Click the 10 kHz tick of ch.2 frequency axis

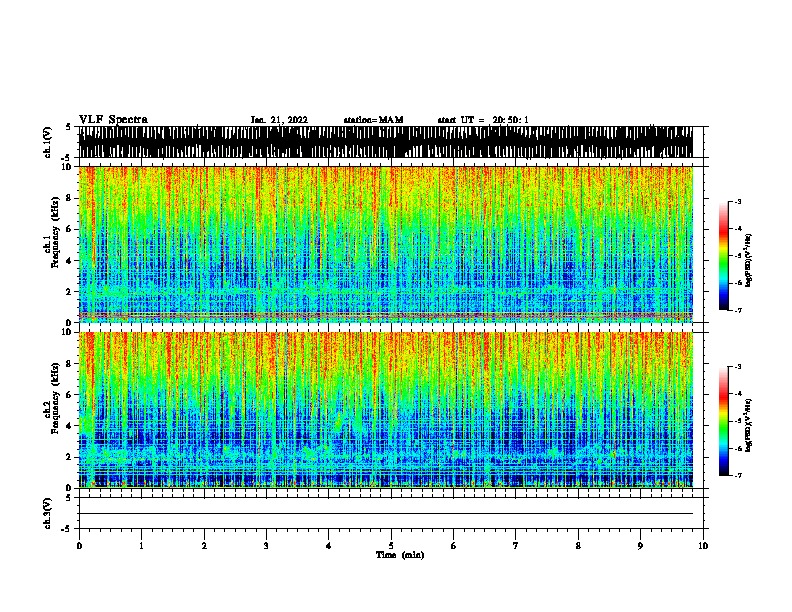(67, 332)
